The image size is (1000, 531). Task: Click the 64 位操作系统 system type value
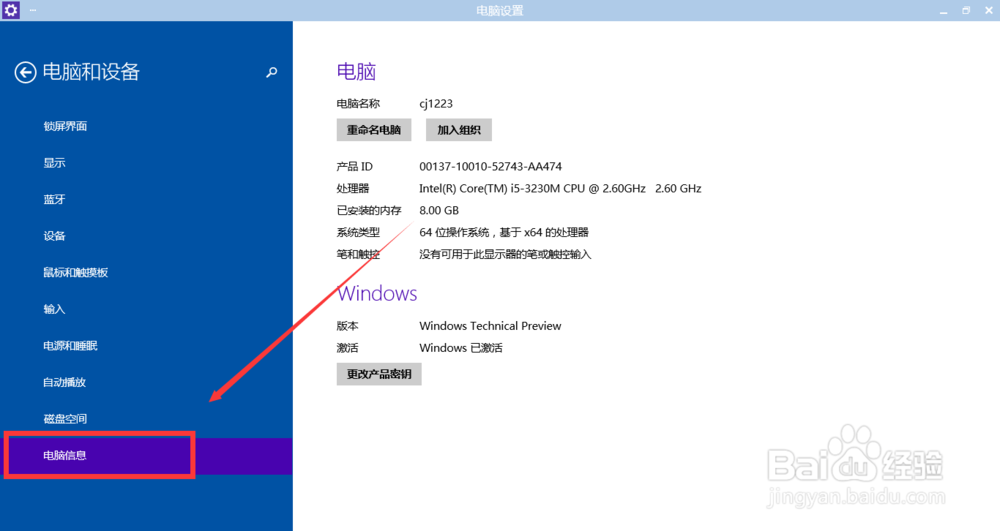click(504, 233)
